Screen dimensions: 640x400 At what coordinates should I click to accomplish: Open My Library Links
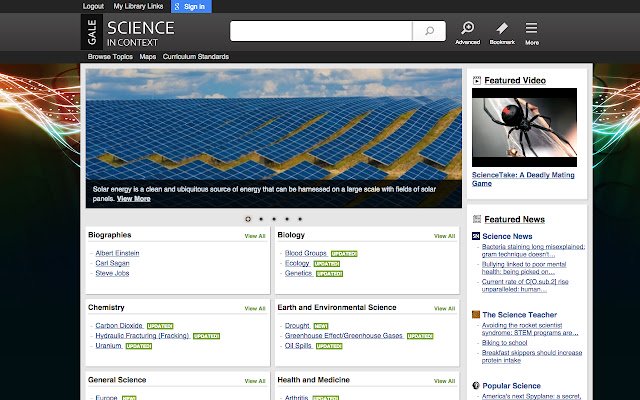coord(138,7)
